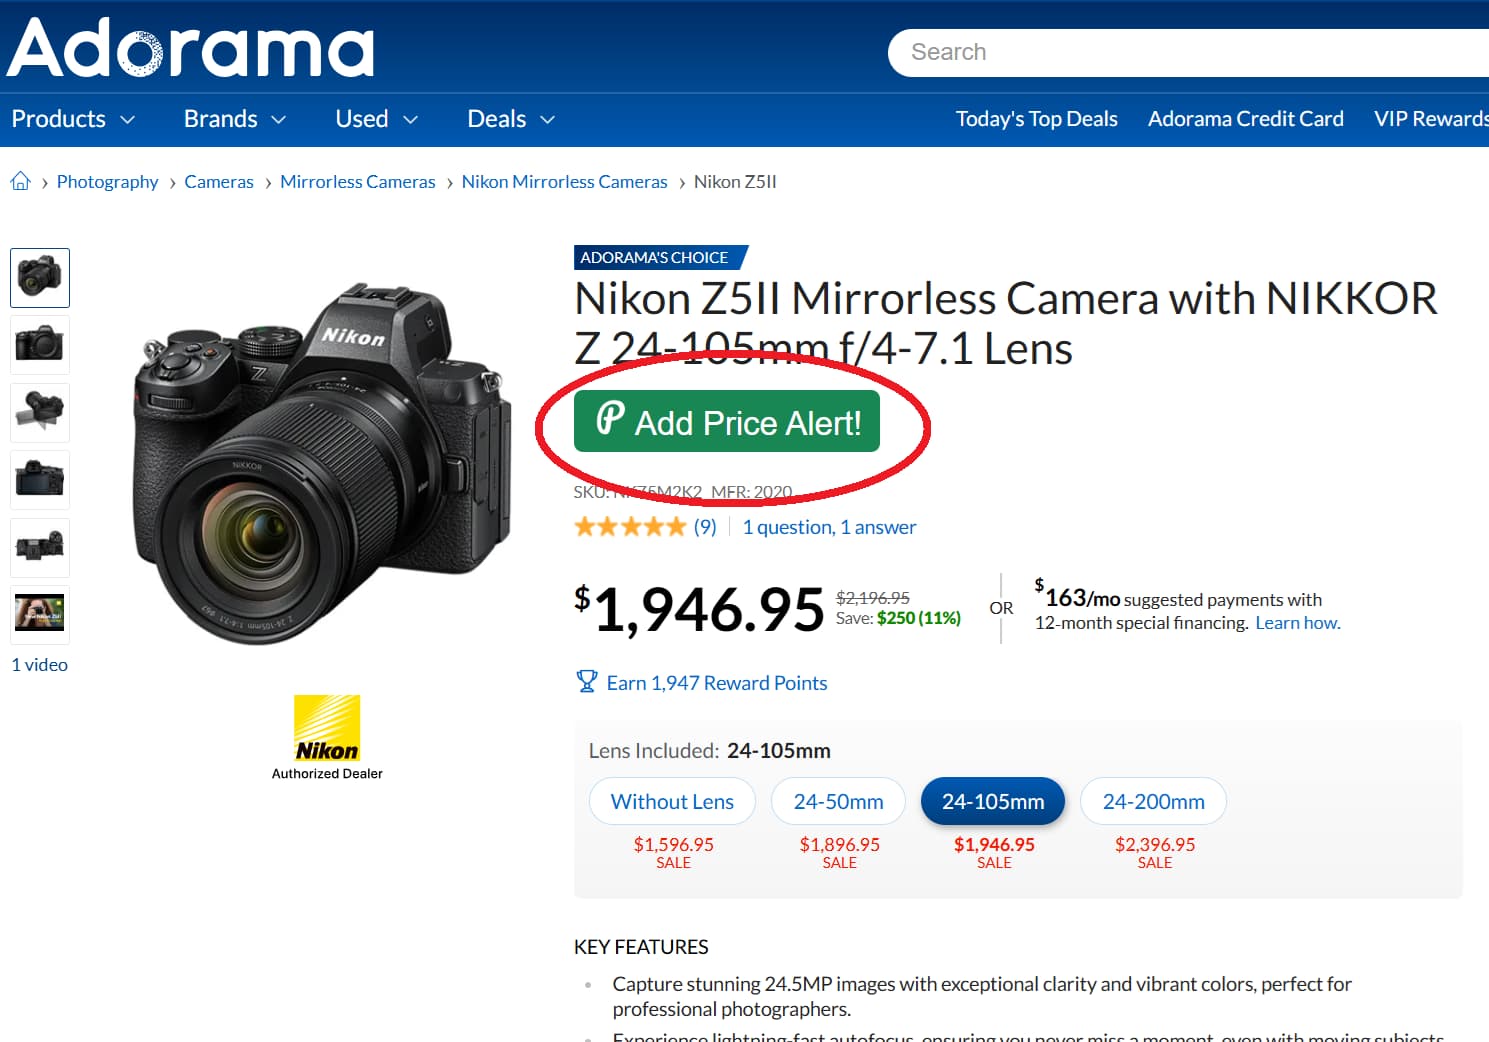Expand the Deals menu

[511, 119]
